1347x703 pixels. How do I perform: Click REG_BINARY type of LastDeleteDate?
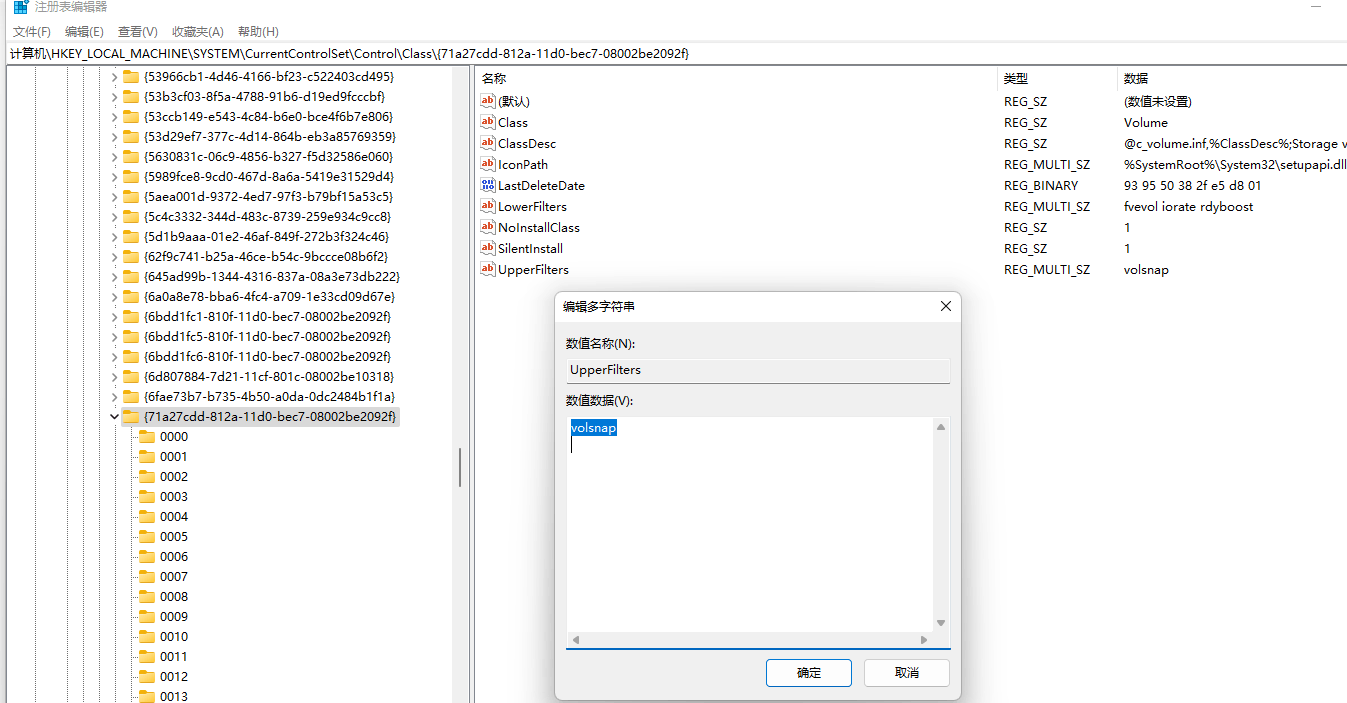[1041, 186]
